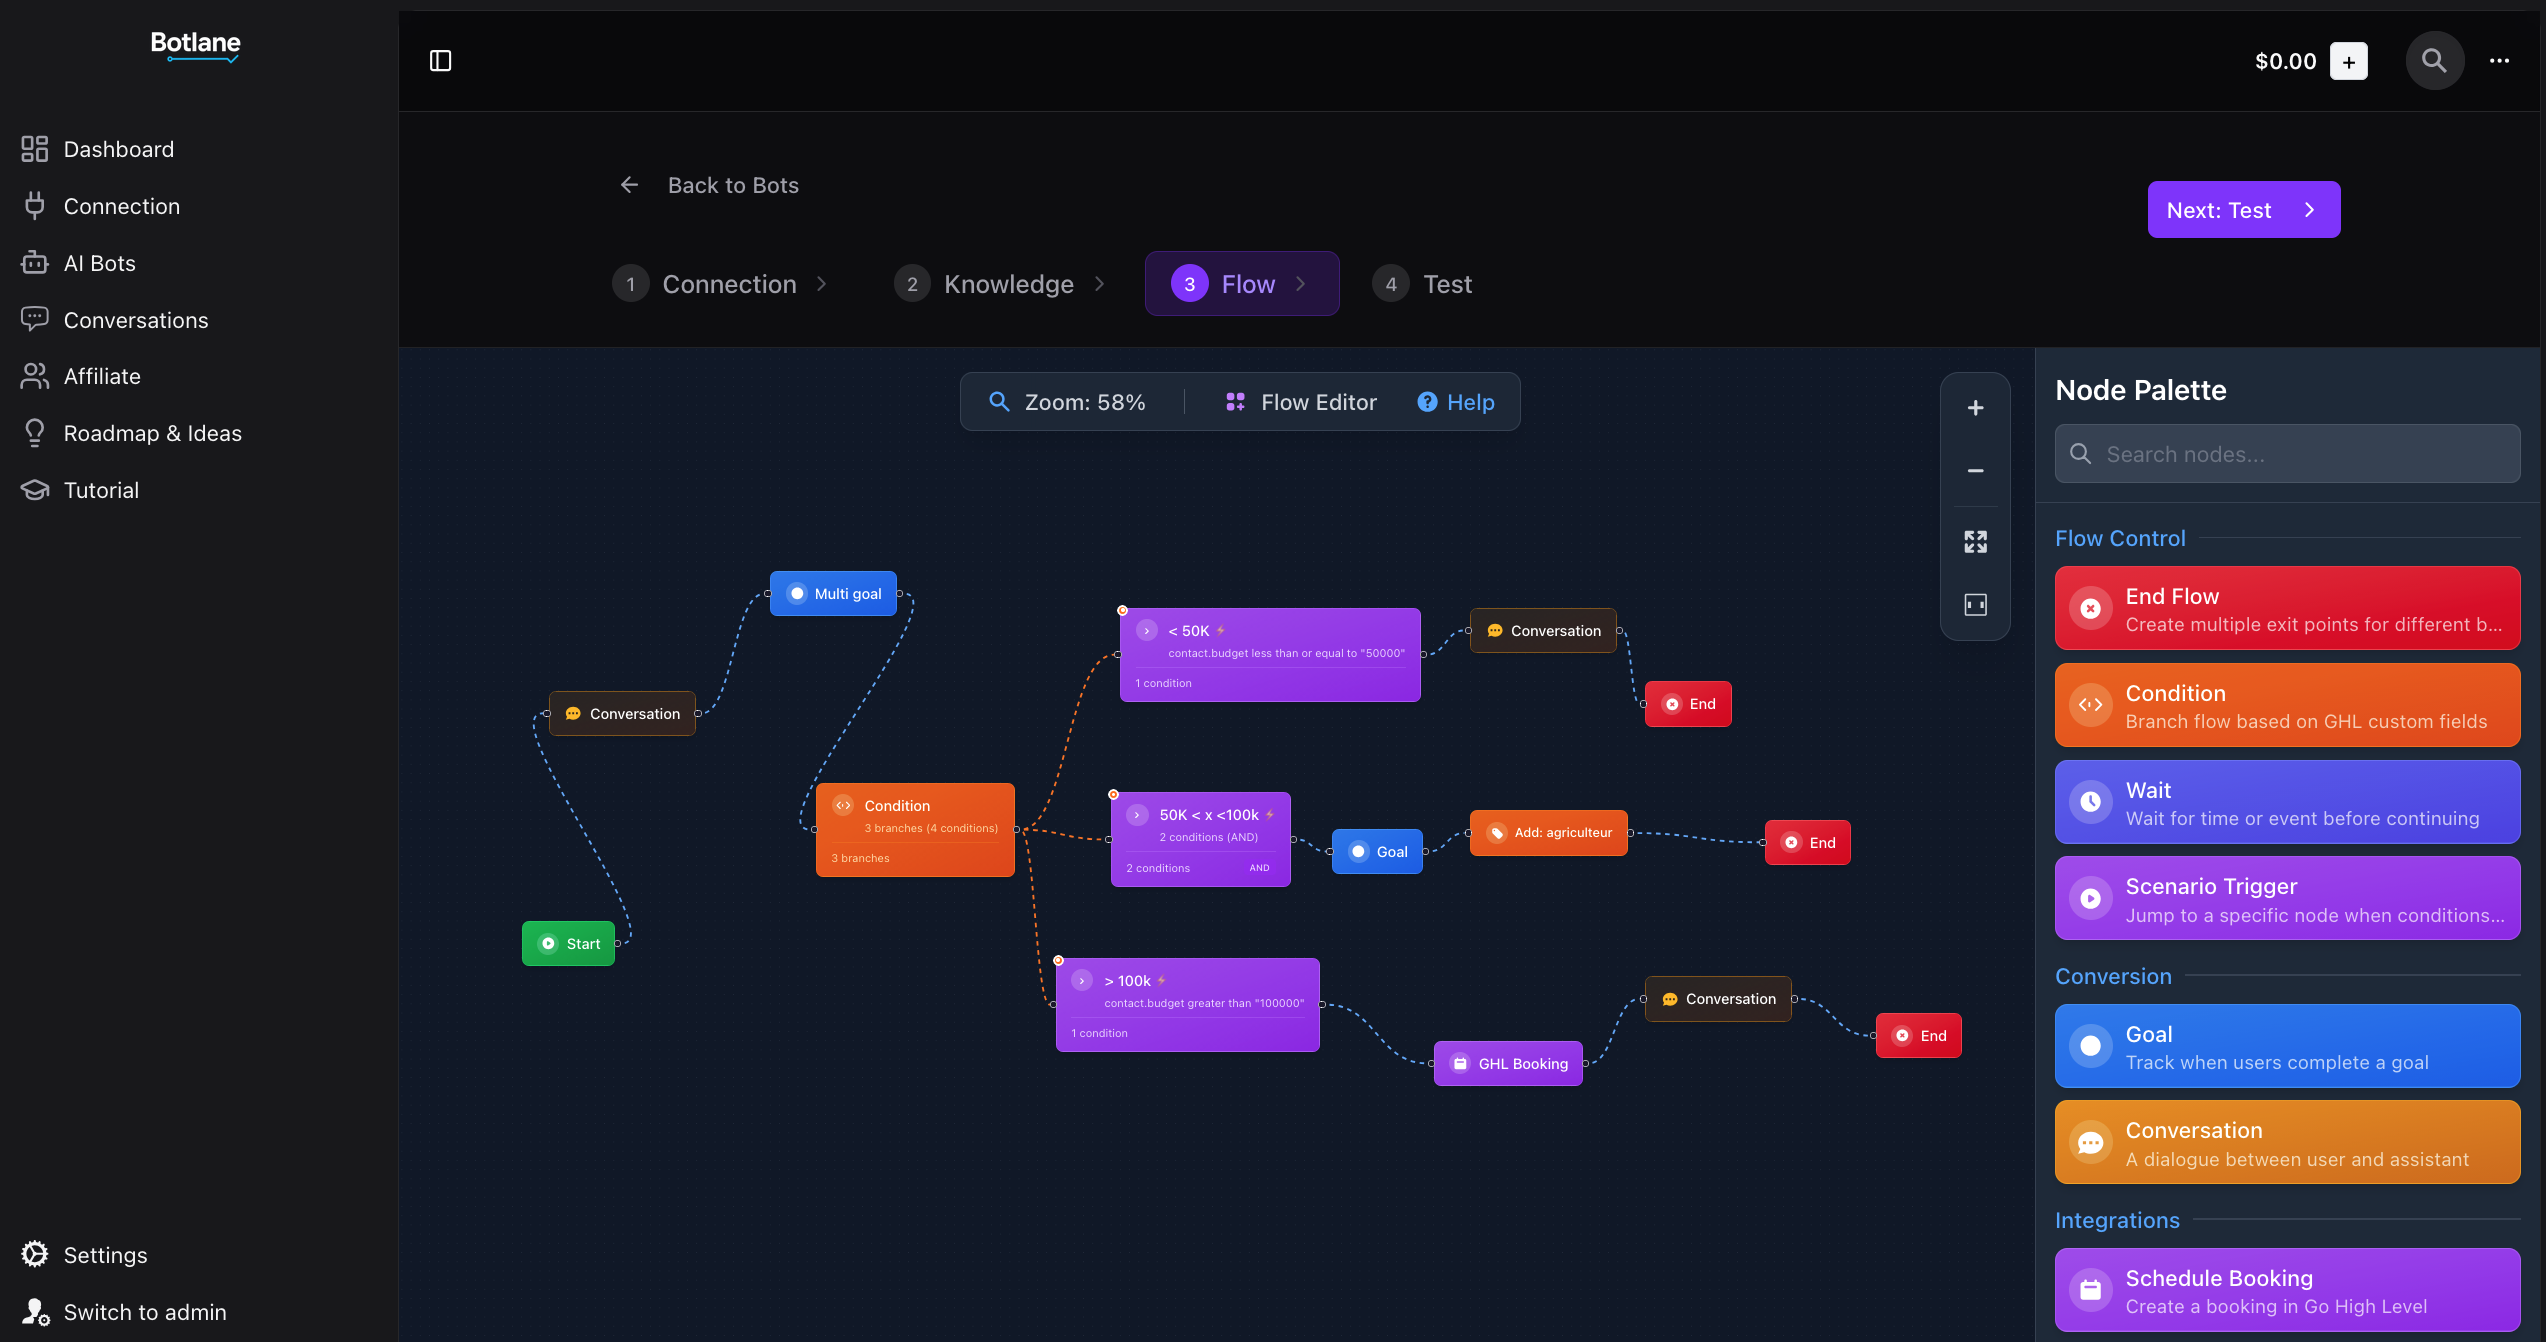Image resolution: width=2546 pixels, height=1342 pixels.
Task: Select the green Start node
Action: tap(569, 944)
